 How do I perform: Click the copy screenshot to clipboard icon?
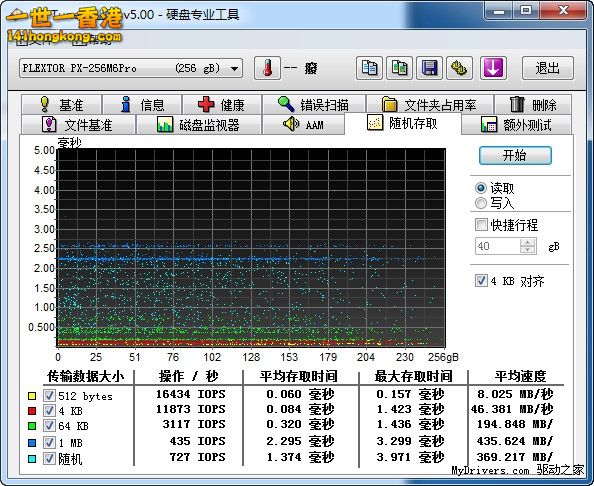(399, 68)
